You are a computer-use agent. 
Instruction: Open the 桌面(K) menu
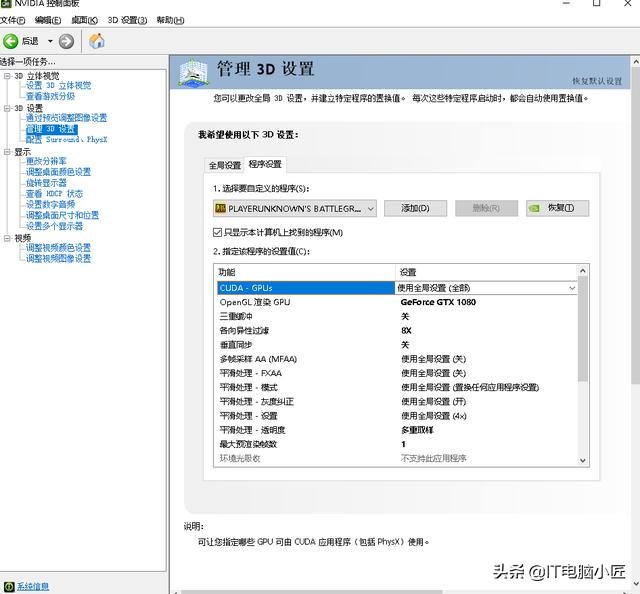click(x=84, y=20)
